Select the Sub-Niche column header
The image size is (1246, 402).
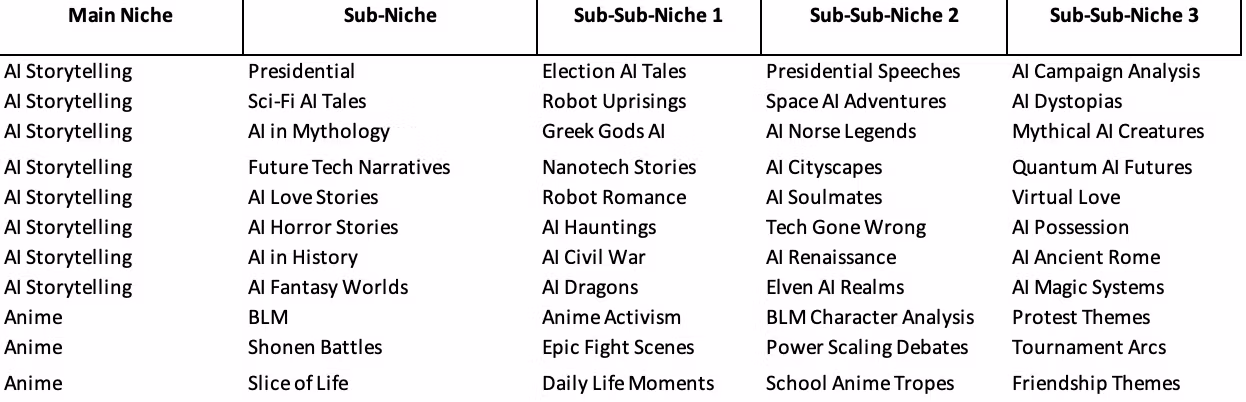pyautogui.click(x=389, y=16)
